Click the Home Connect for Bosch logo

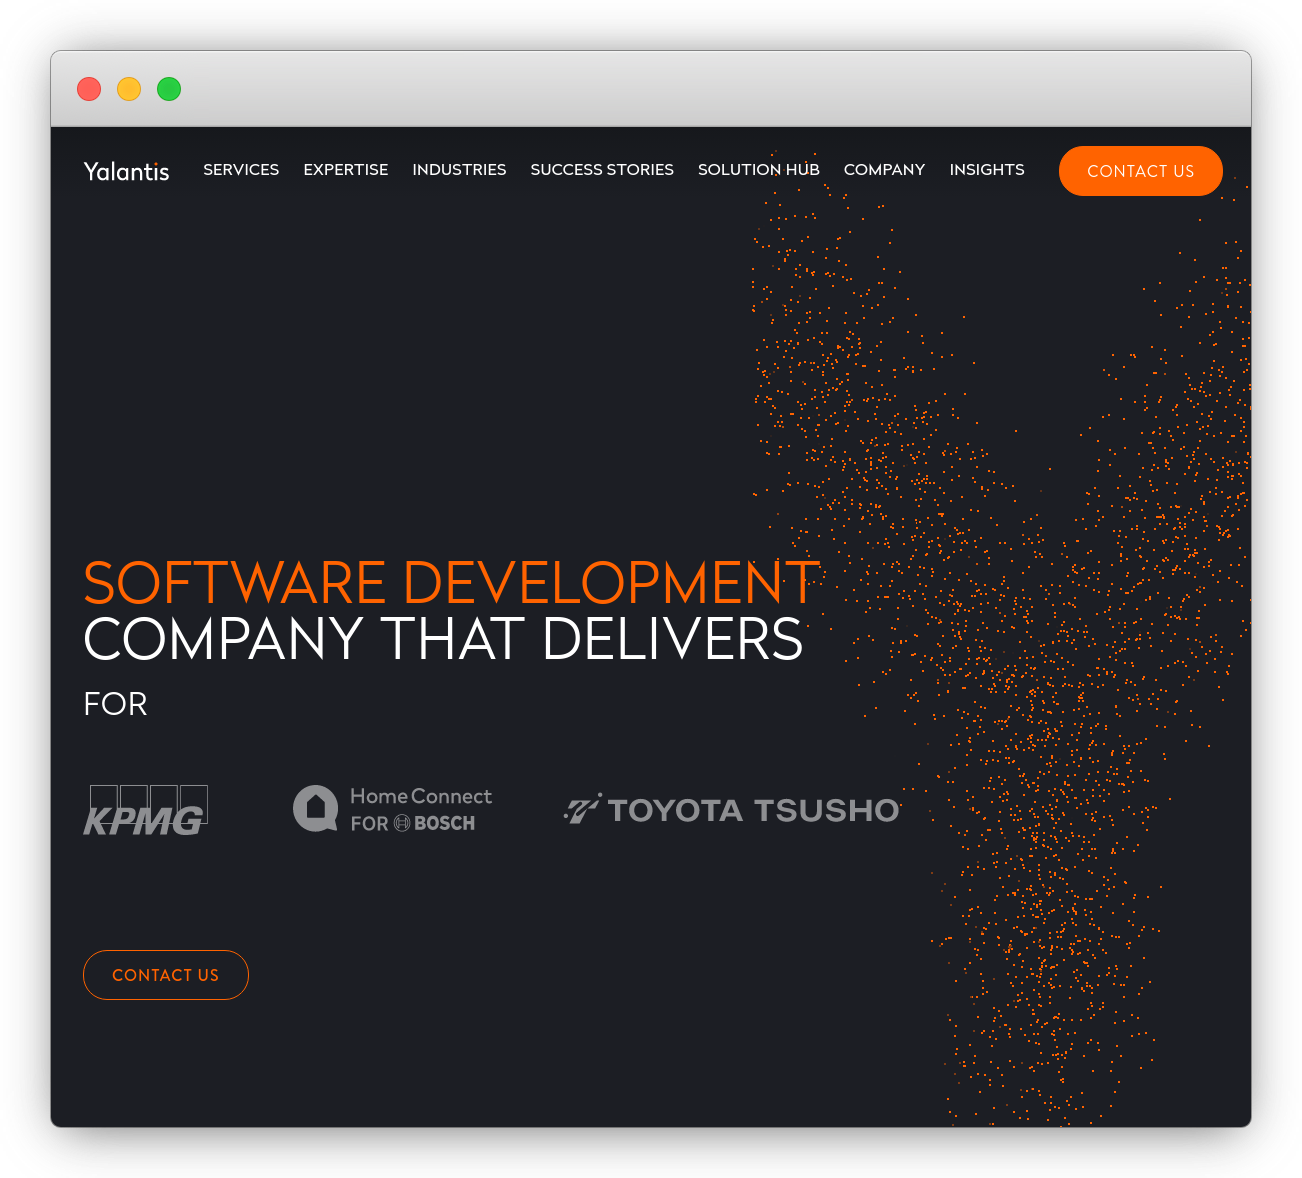pyautogui.click(x=392, y=808)
